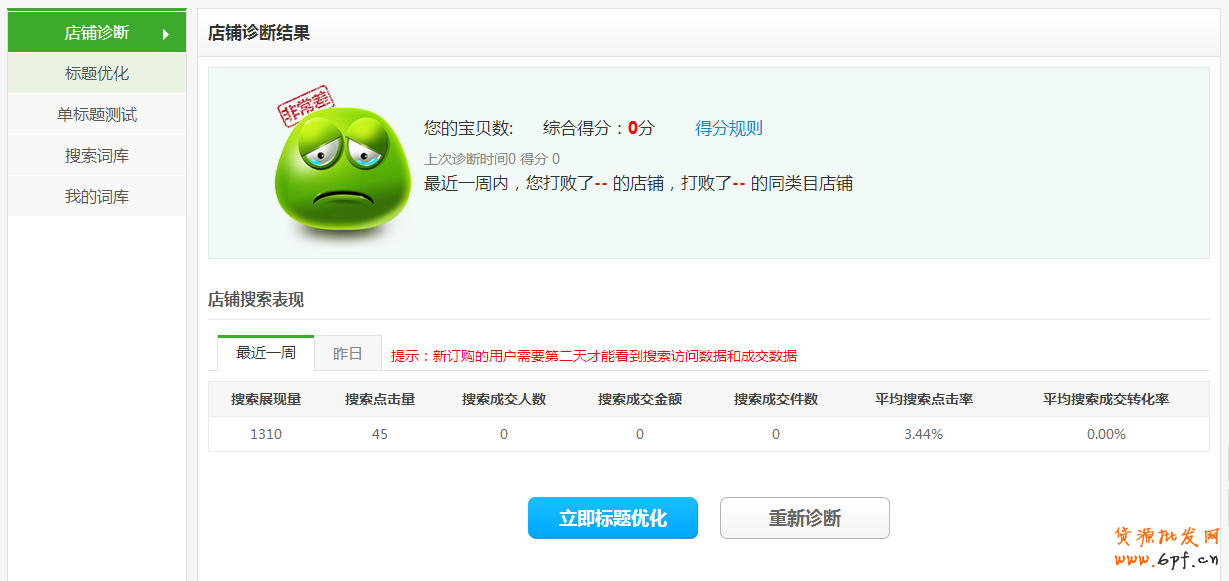Switch to the 昨日 tab
Screen dimensions: 1229x581
pyautogui.click(x=347, y=354)
